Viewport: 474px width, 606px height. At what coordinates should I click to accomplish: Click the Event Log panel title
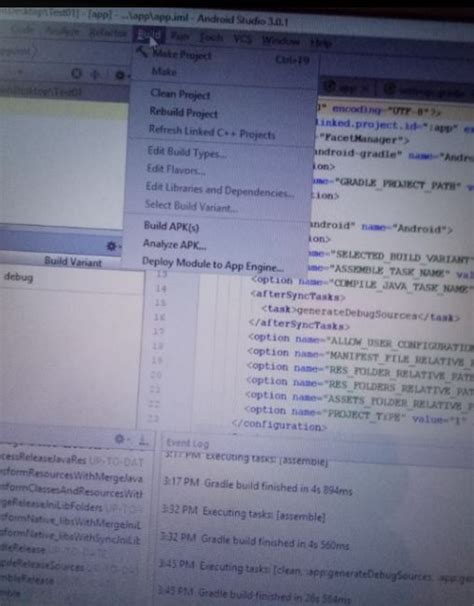coord(188,443)
